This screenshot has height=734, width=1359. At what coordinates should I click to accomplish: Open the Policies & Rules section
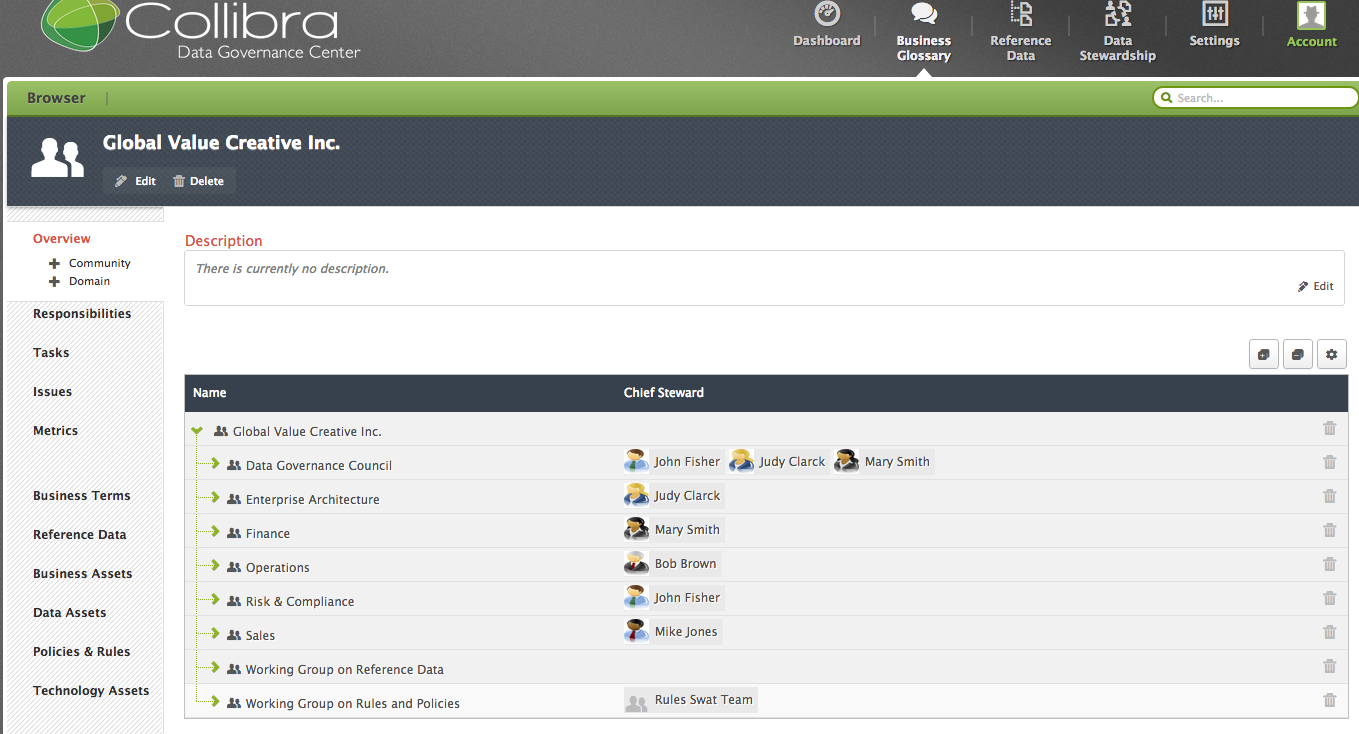[x=82, y=652]
